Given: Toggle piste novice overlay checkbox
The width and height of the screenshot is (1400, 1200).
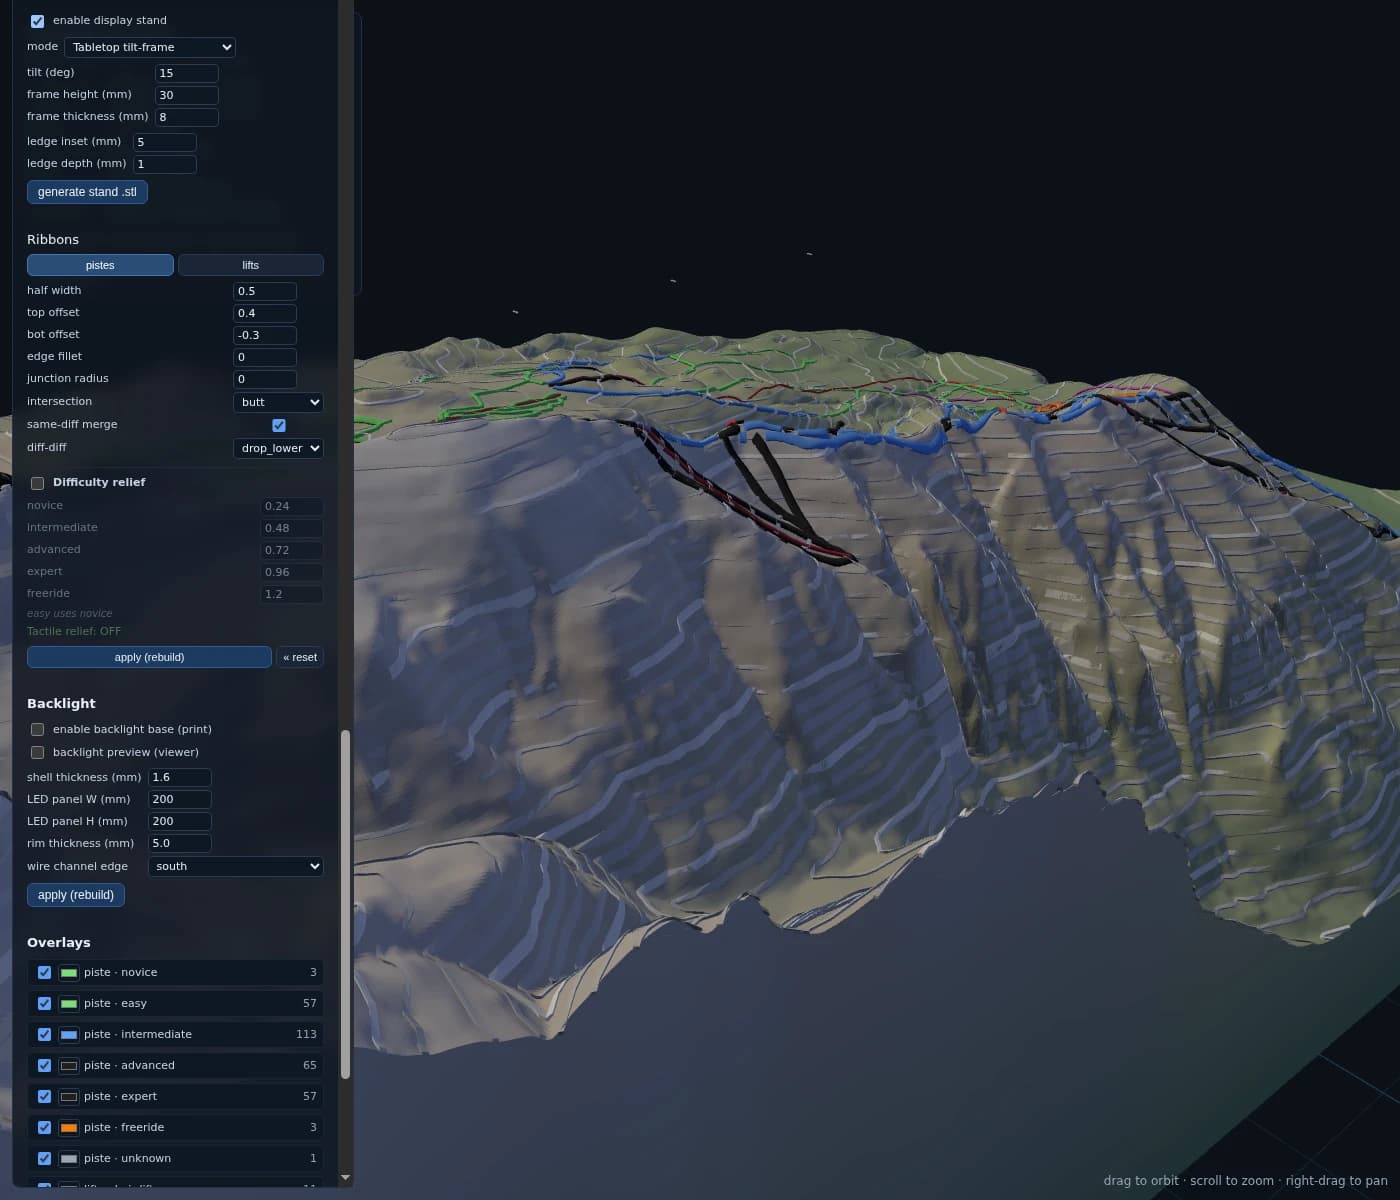Looking at the screenshot, I should (44, 972).
